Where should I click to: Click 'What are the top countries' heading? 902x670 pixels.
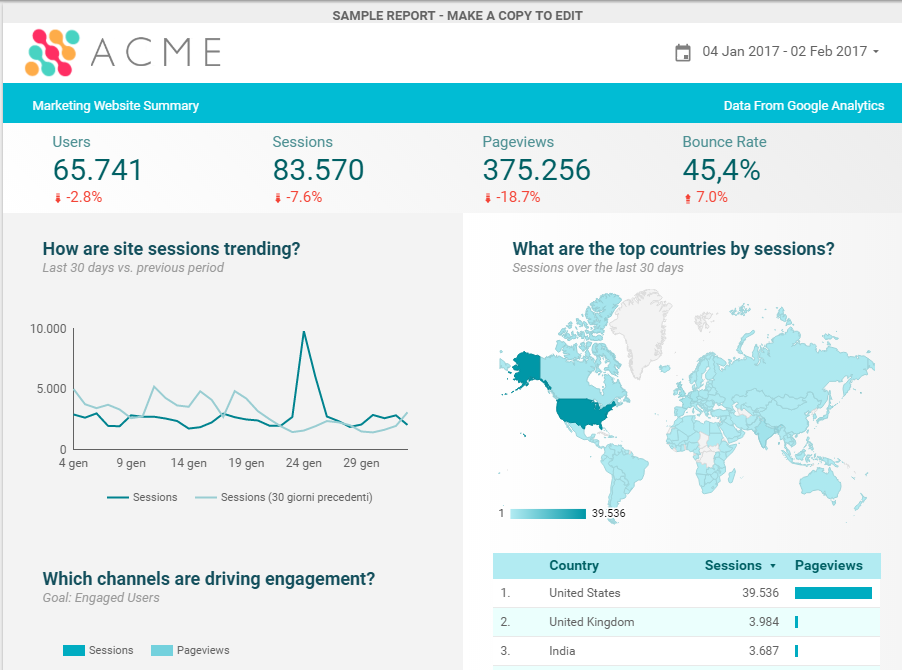coord(673,249)
